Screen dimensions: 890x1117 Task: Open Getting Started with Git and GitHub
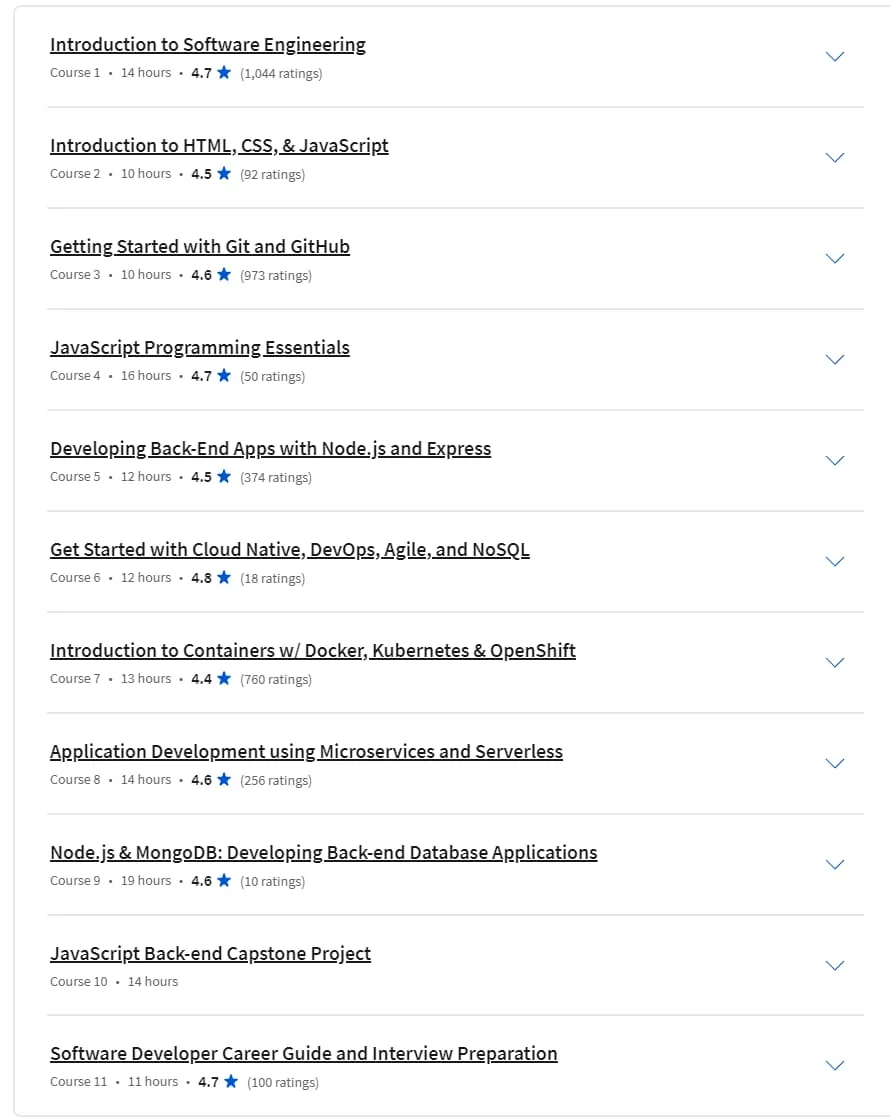[x=200, y=247]
